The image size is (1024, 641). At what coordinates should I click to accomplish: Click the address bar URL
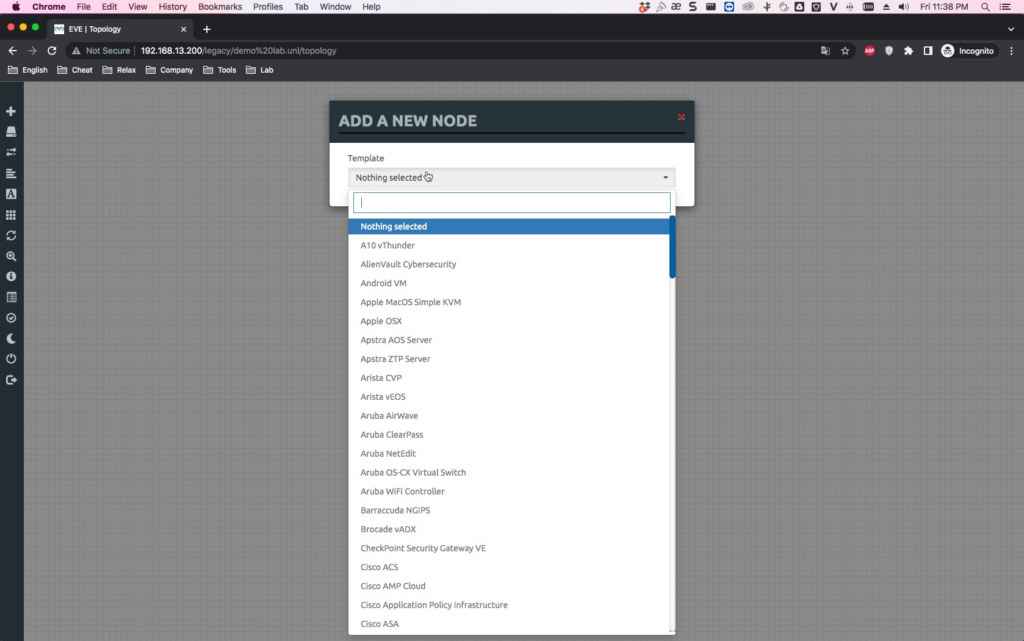pyautogui.click(x=238, y=51)
